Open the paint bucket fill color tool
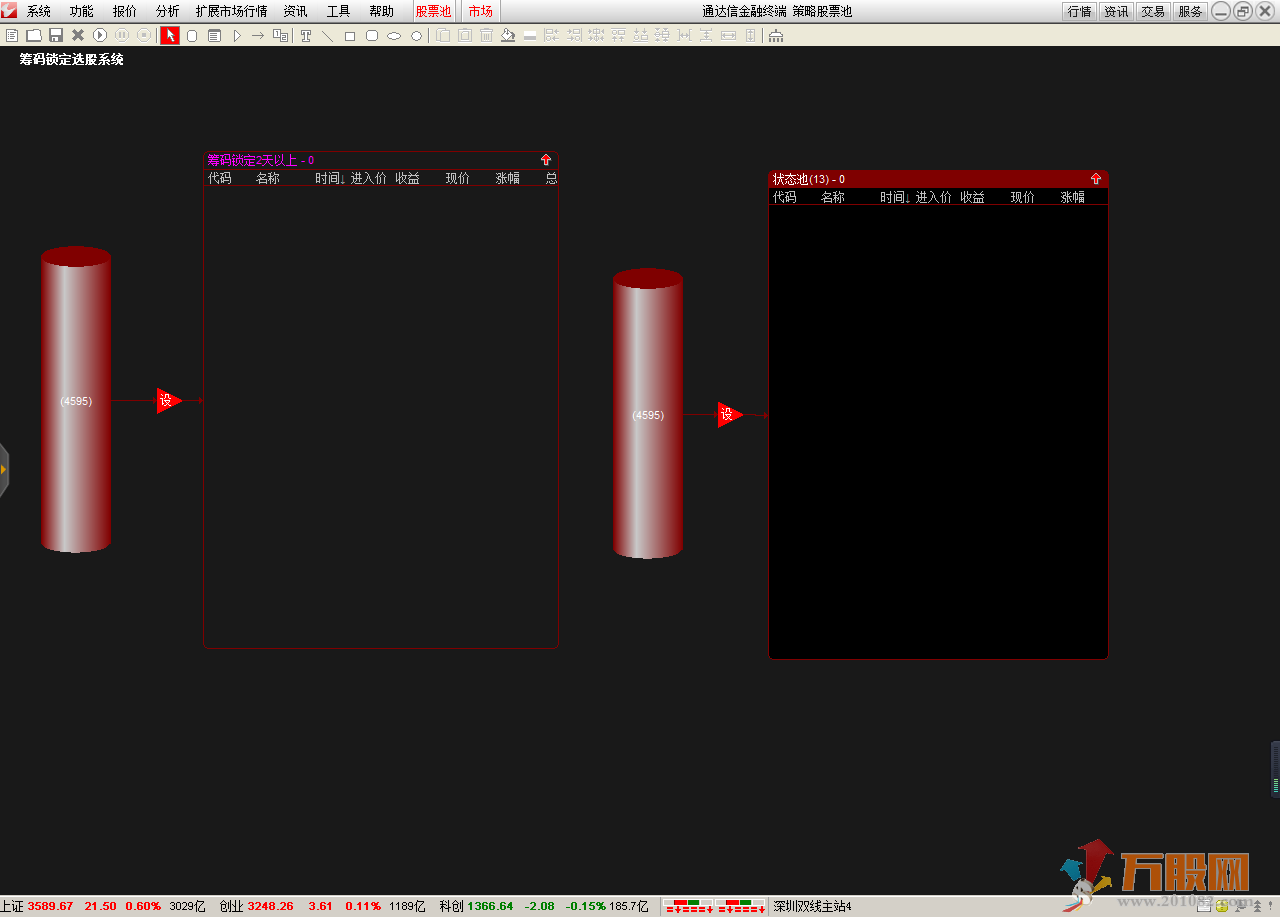 (x=508, y=35)
